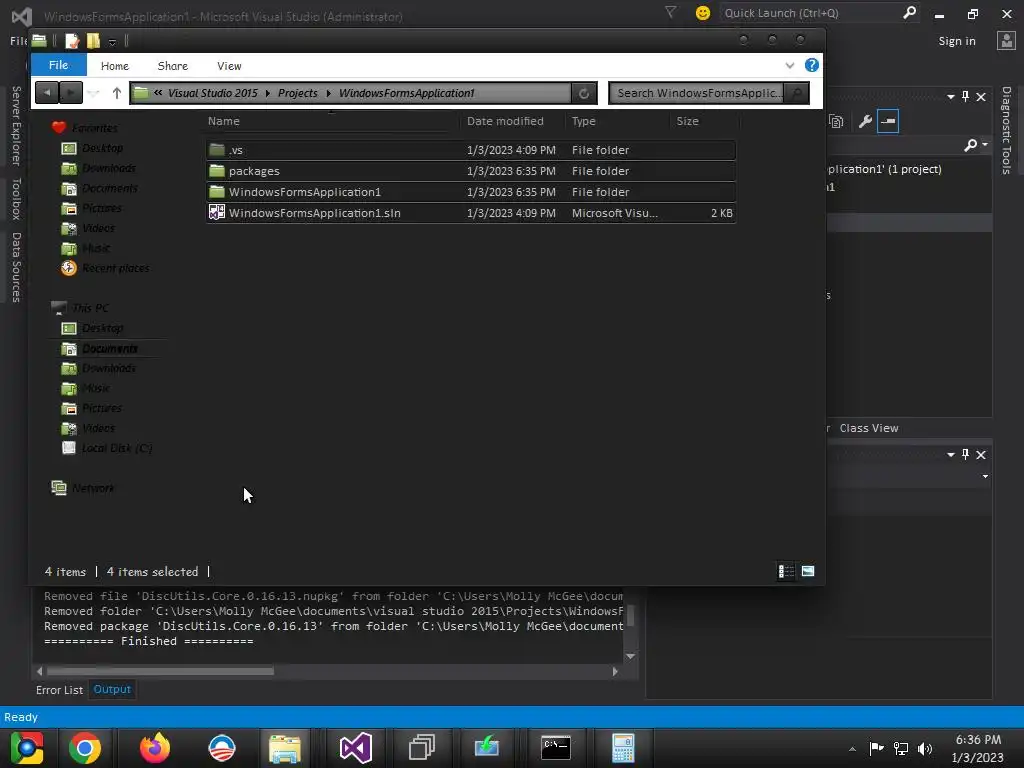This screenshot has height=768, width=1024.
Task: Switch to Details view icon in status bar
Action: [786, 571]
